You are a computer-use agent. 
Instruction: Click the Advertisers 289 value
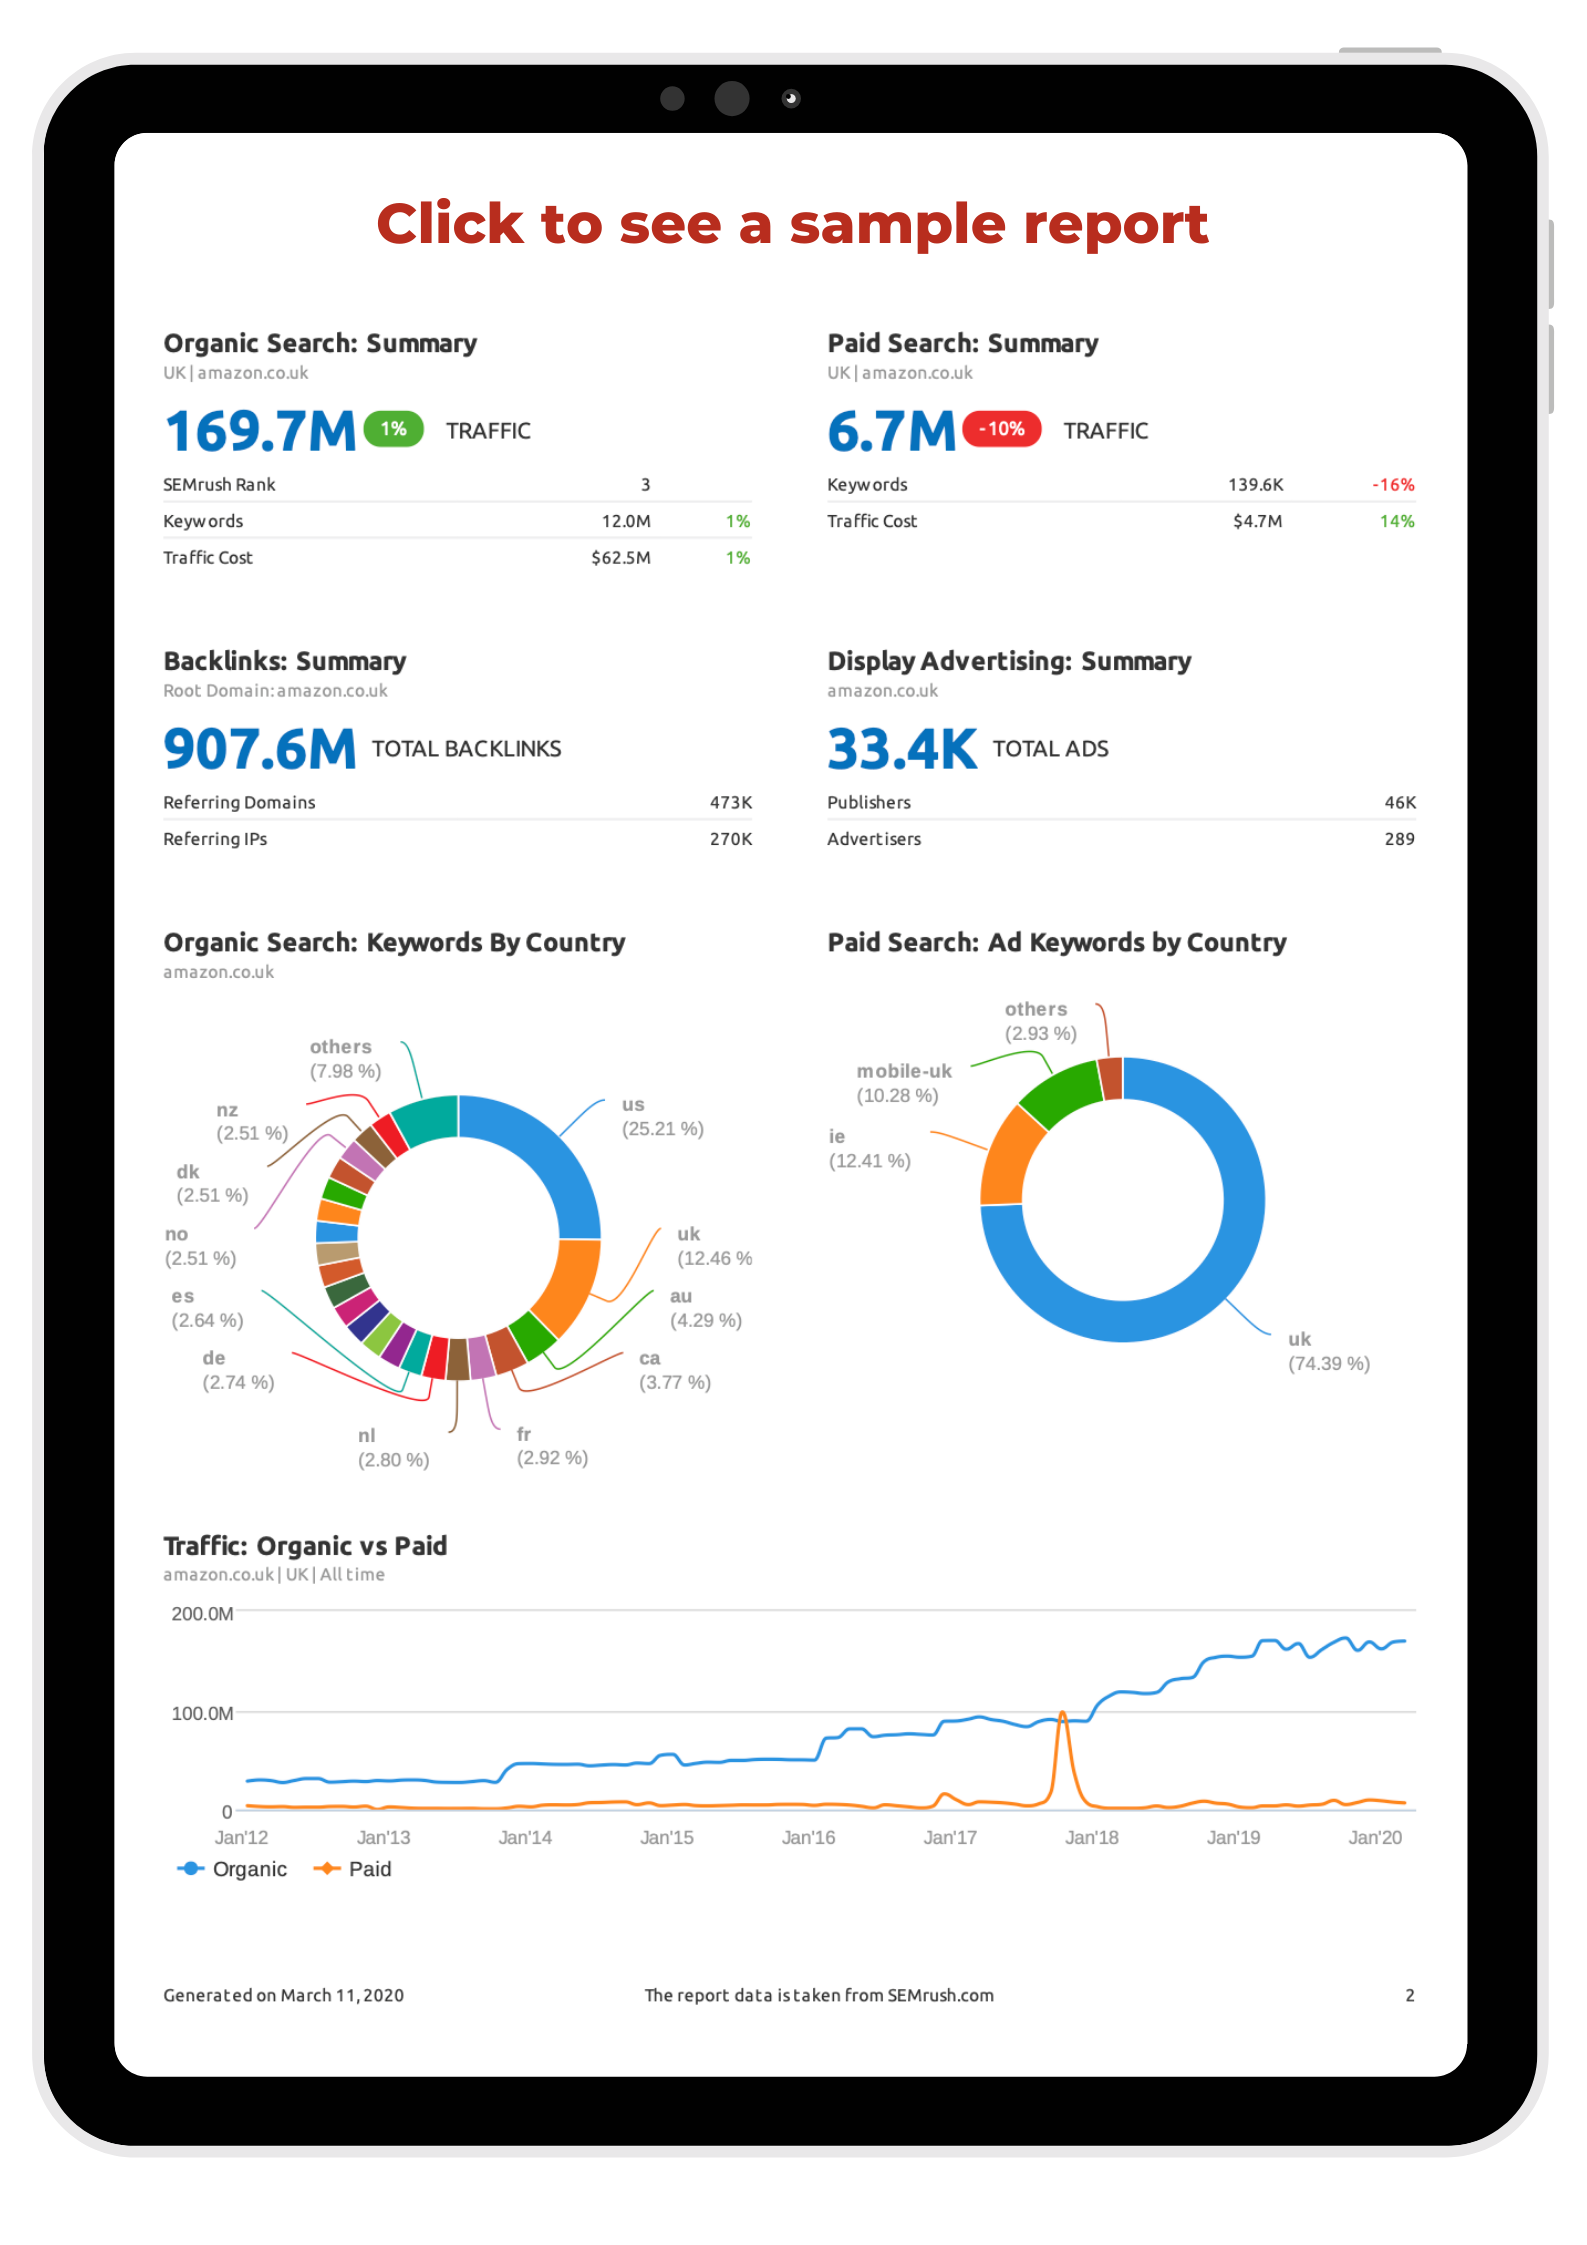point(1399,839)
